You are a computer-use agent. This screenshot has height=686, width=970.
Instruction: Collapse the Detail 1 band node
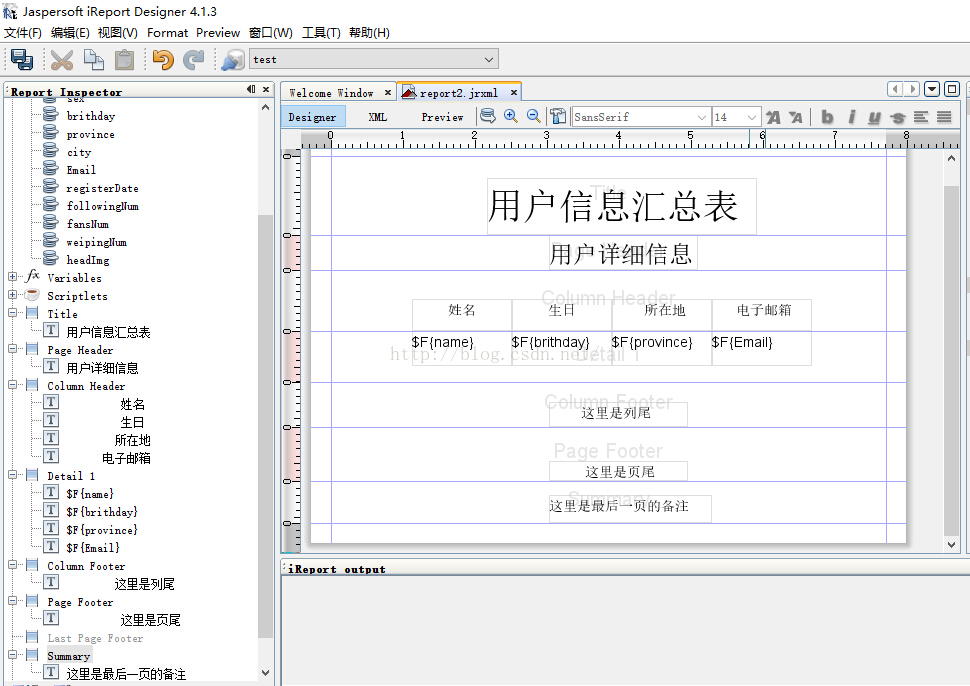12,474
